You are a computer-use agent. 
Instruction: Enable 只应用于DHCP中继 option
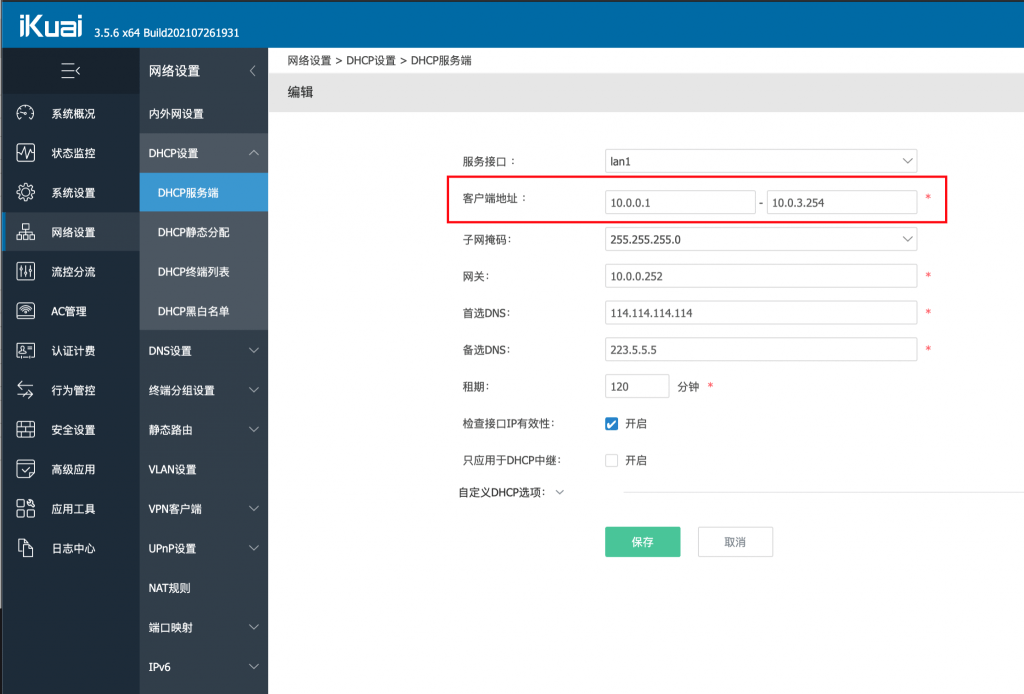click(611, 460)
